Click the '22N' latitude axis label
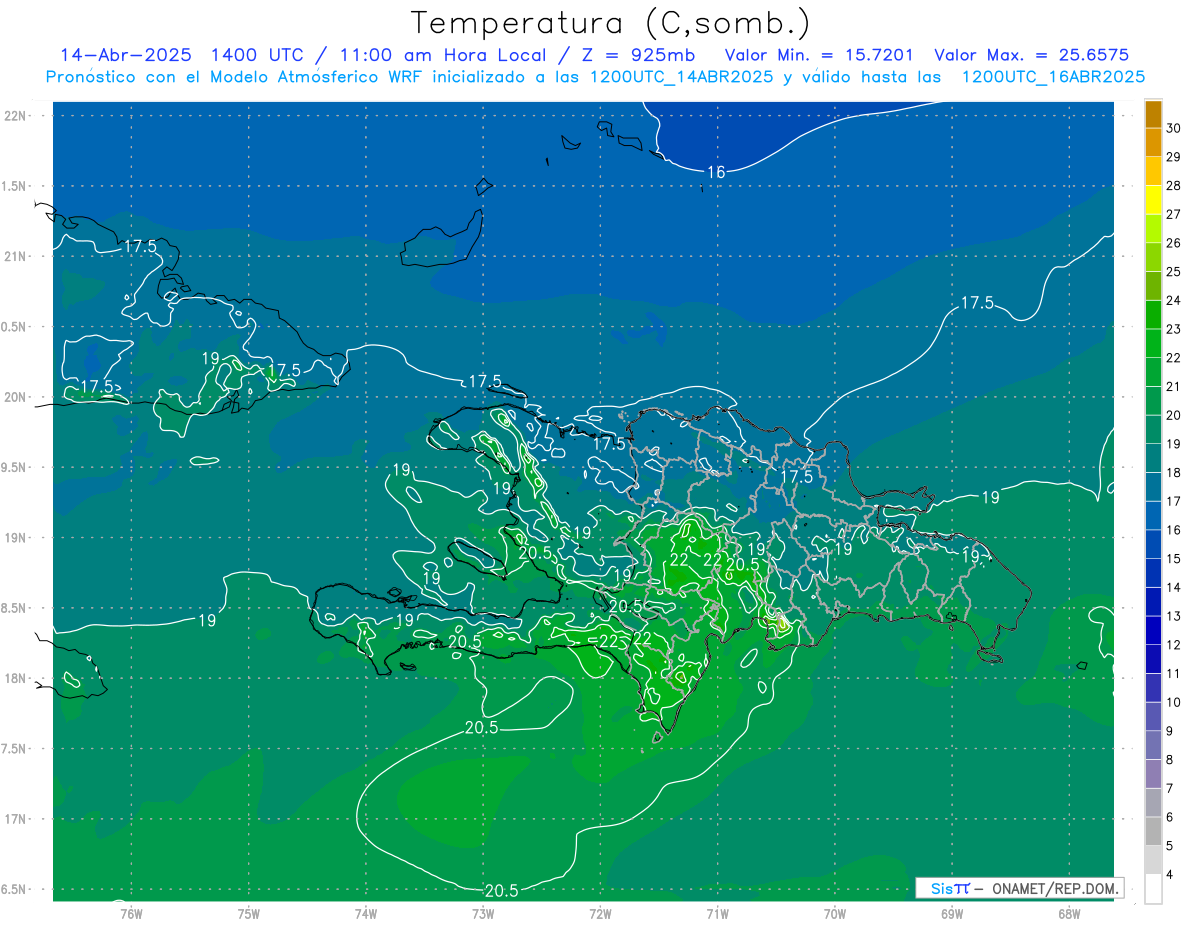The height and width of the screenshot is (927, 1200). 16,116
